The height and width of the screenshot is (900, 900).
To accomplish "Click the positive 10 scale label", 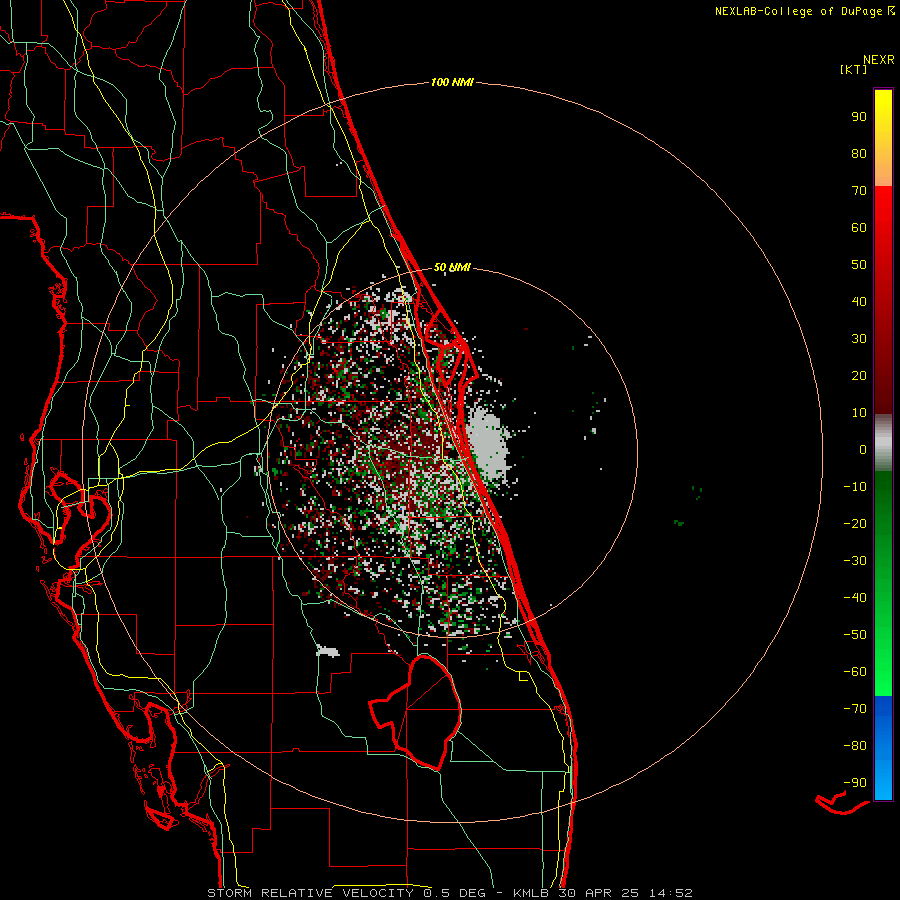I will pyautogui.click(x=859, y=413).
